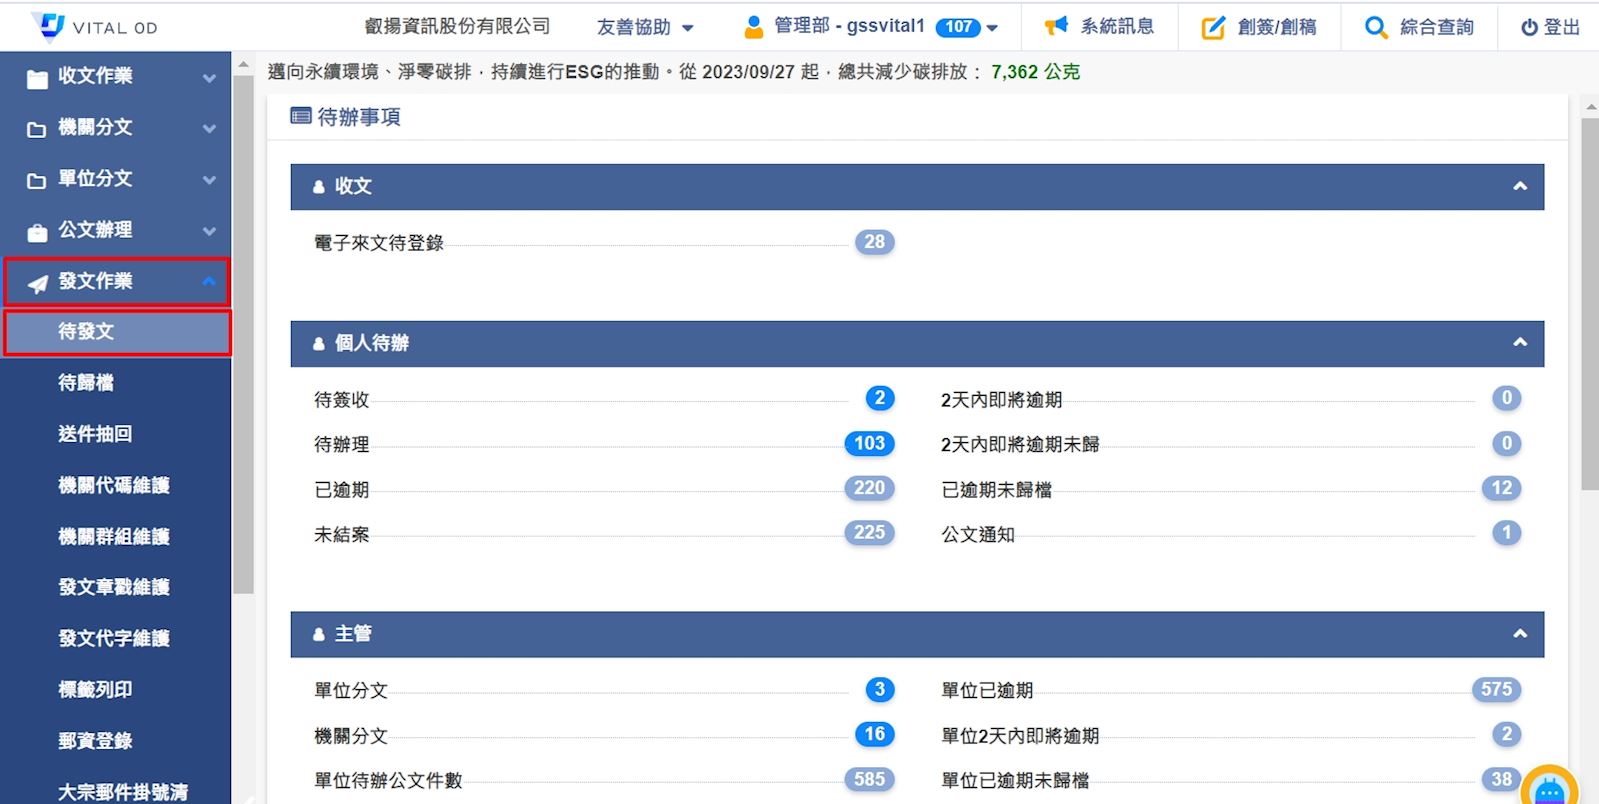
Task: Open 電子來文待登錄 count badge 28
Action: click(x=874, y=242)
